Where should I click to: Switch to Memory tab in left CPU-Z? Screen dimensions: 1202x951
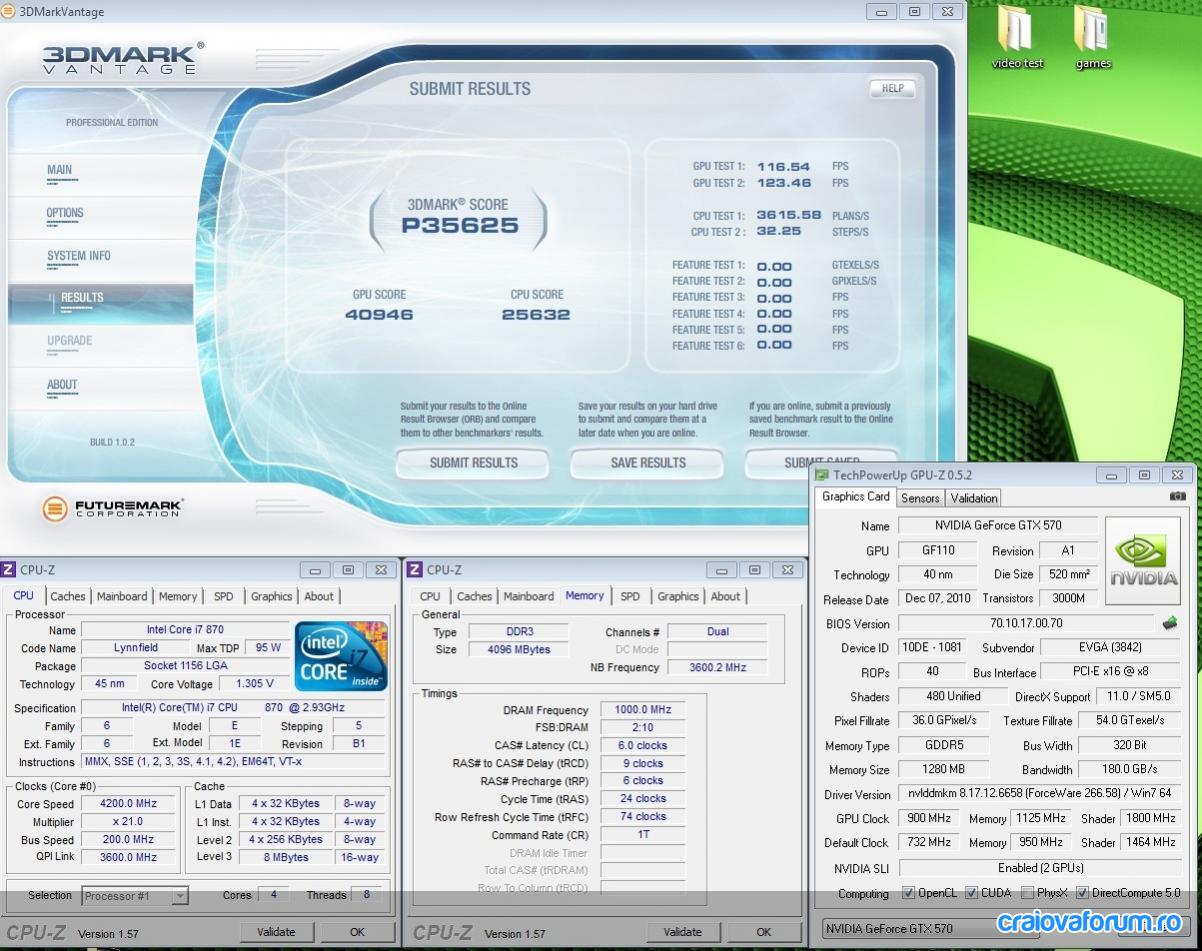[x=178, y=596]
